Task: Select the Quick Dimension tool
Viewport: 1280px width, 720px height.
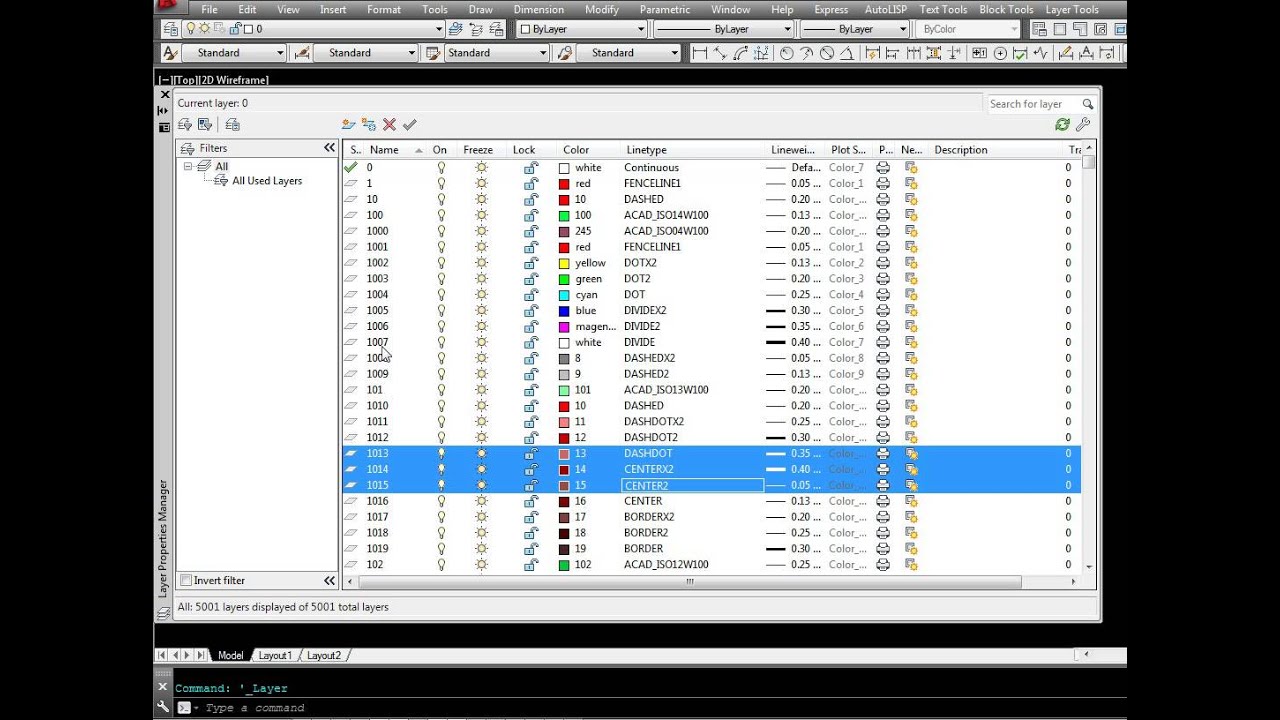Action: [874, 53]
